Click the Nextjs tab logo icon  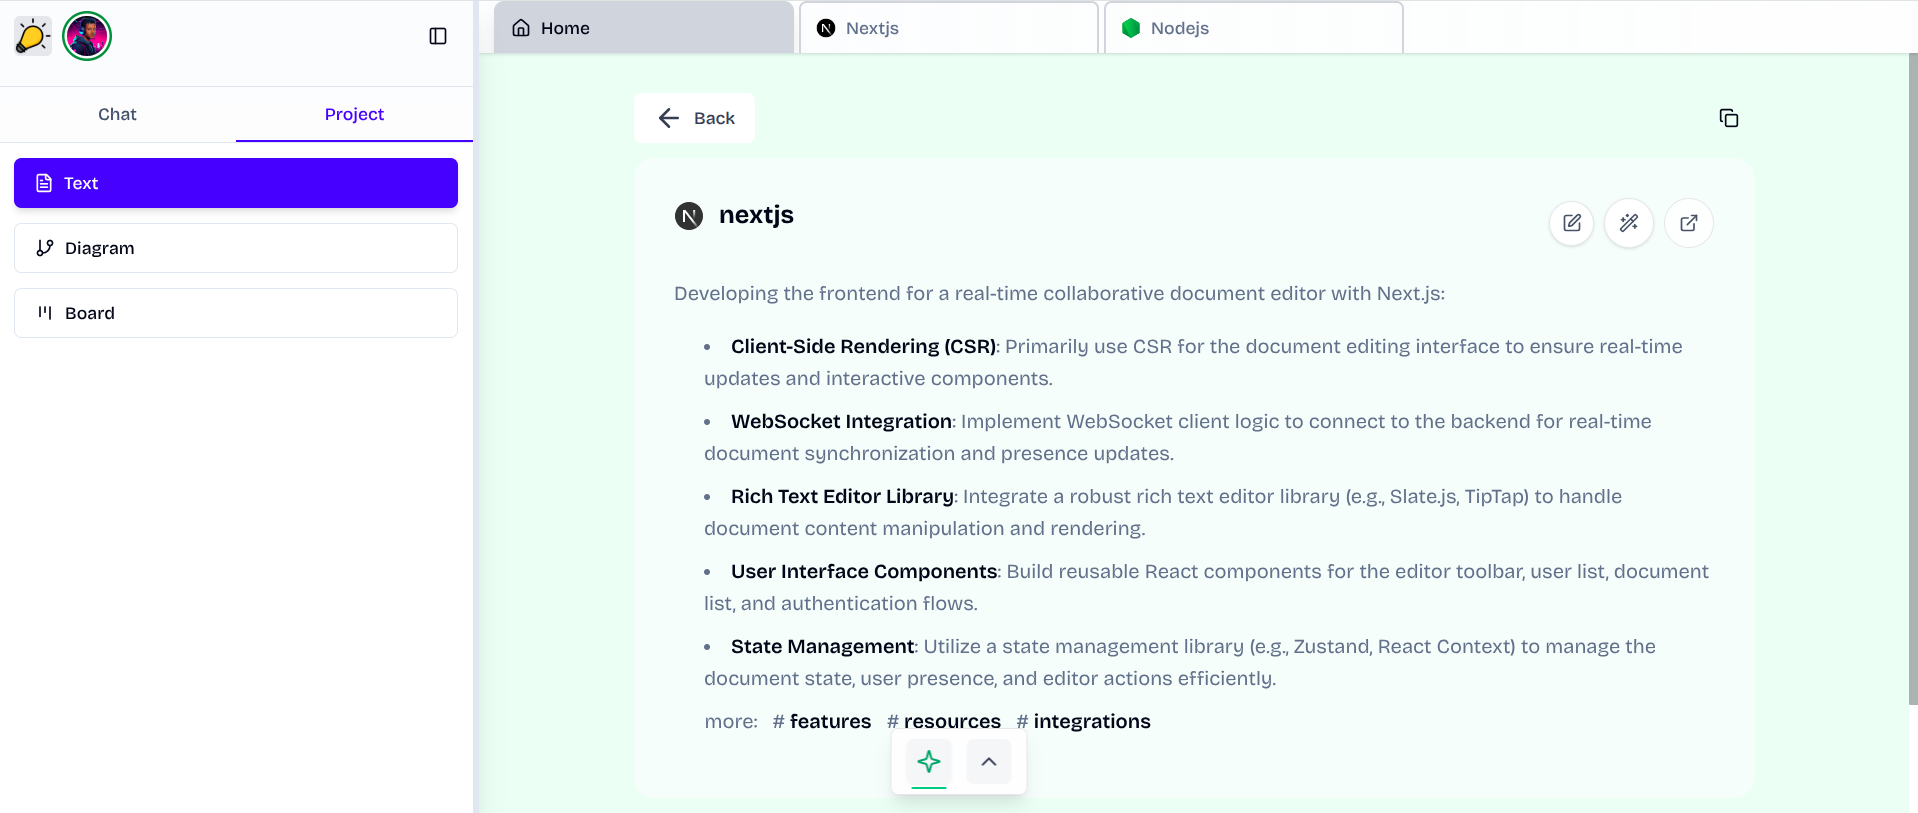[x=826, y=28]
